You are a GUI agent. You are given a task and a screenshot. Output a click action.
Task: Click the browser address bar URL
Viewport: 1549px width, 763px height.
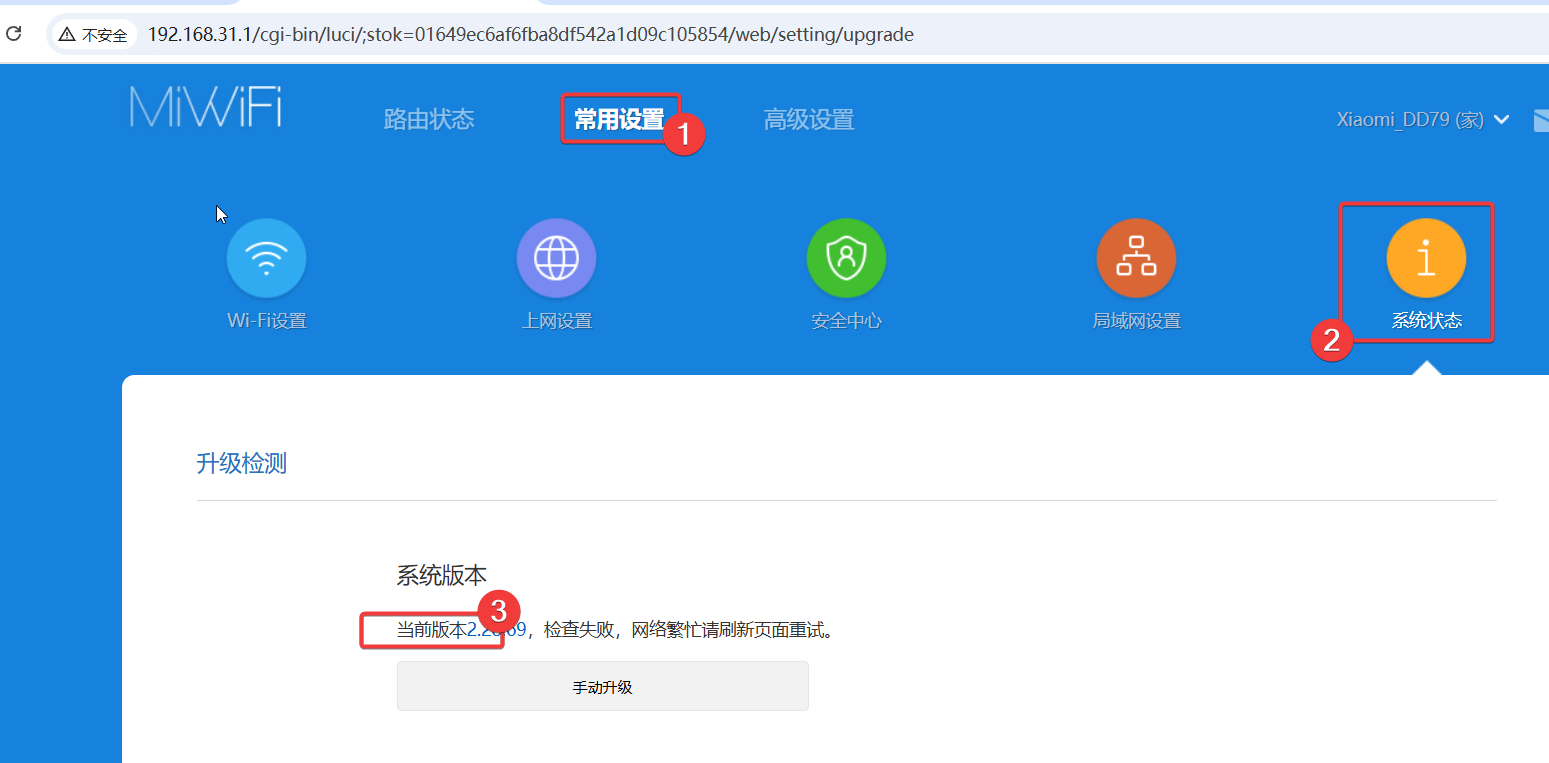(530, 35)
